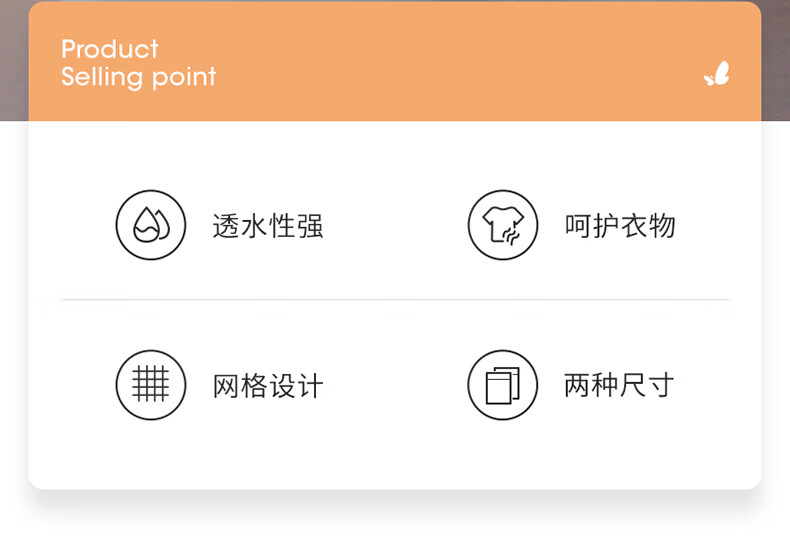Image resolution: width=790 pixels, height=558 pixels.
Task: Click the white butterfly logo in header
Action: pos(717,74)
